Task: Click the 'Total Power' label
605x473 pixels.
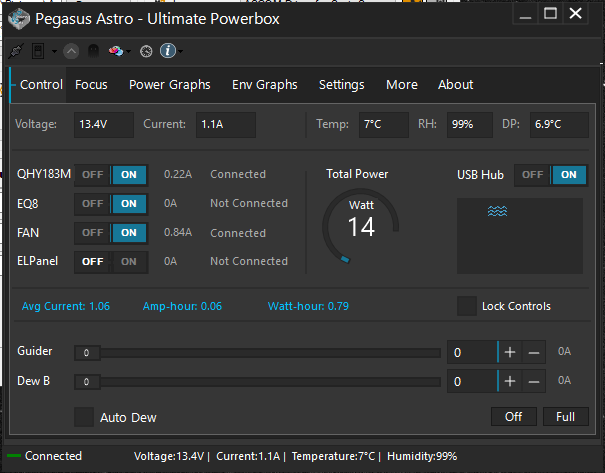Action: coord(357,174)
